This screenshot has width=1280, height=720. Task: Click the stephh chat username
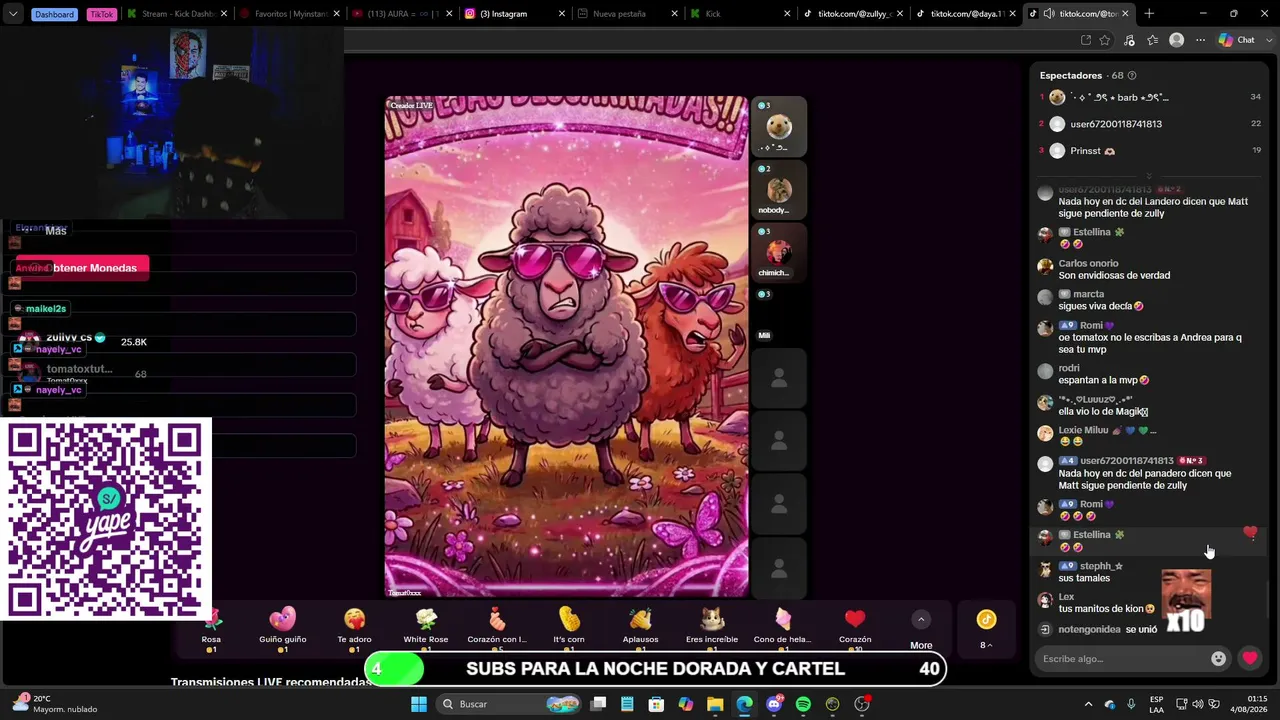(x=1101, y=566)
